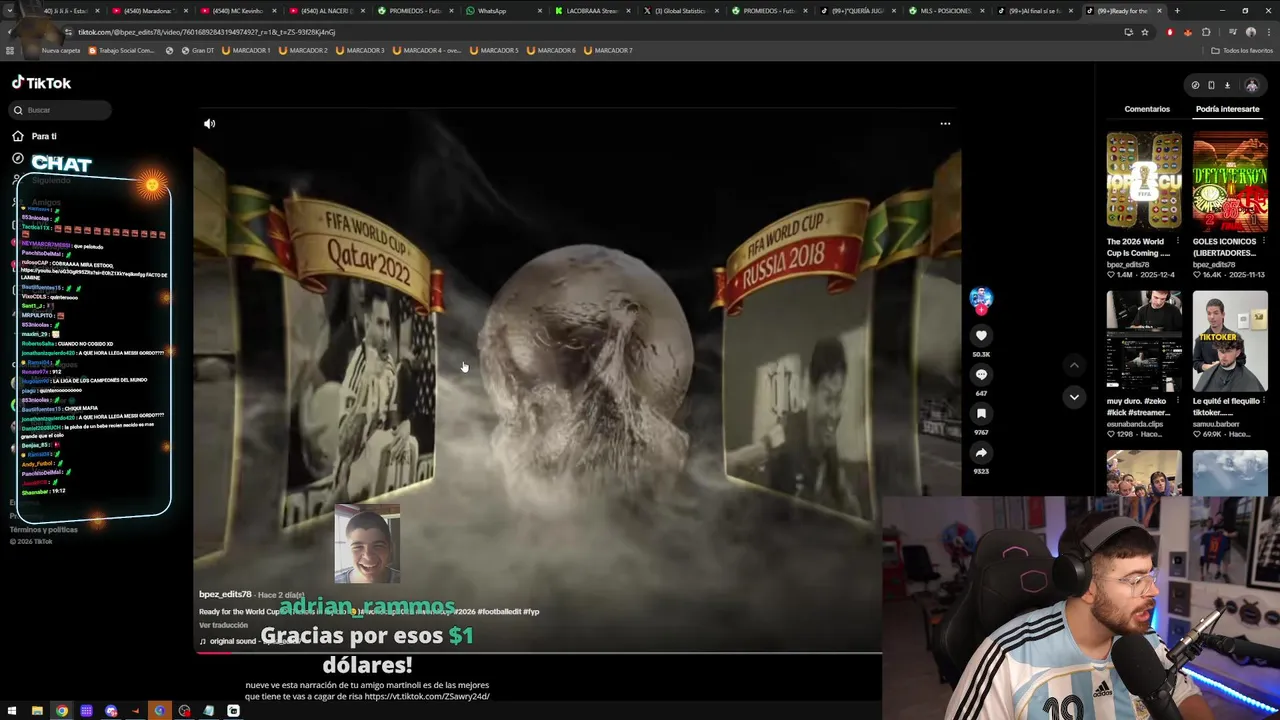Open comments via the speech bubble icon
The image size is (1280, 720).
(981, 375)
